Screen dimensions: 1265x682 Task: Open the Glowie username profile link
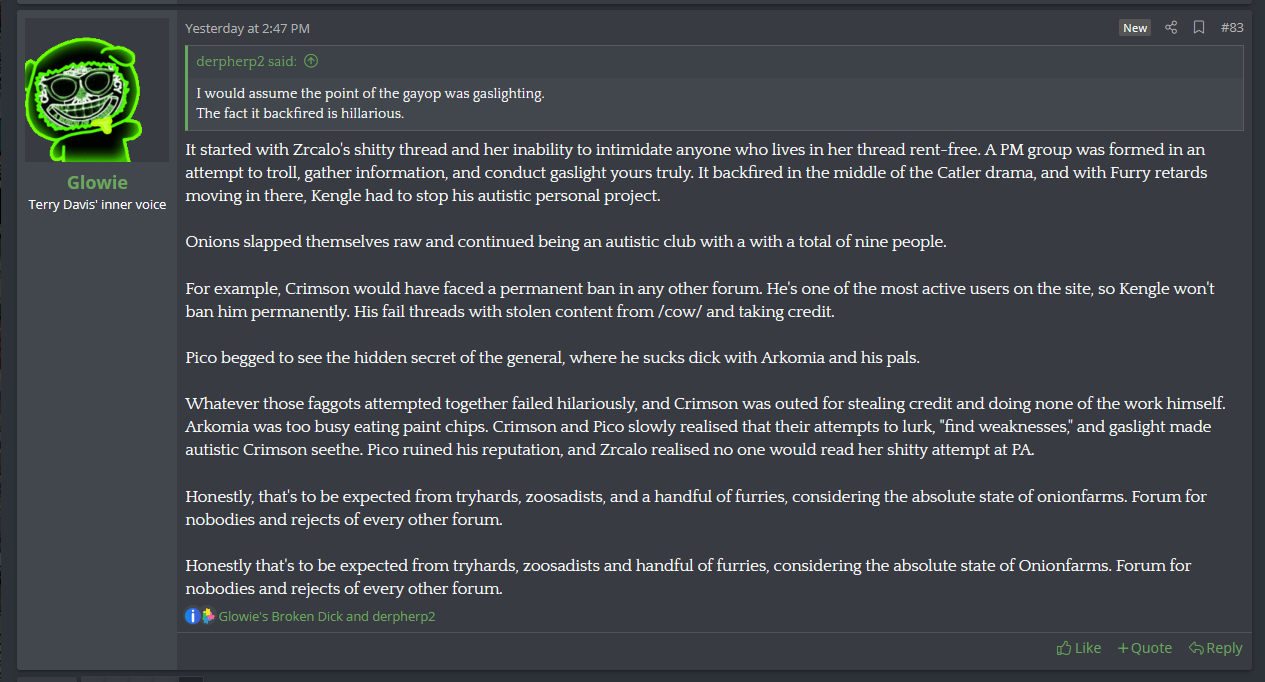coord(97,182)
